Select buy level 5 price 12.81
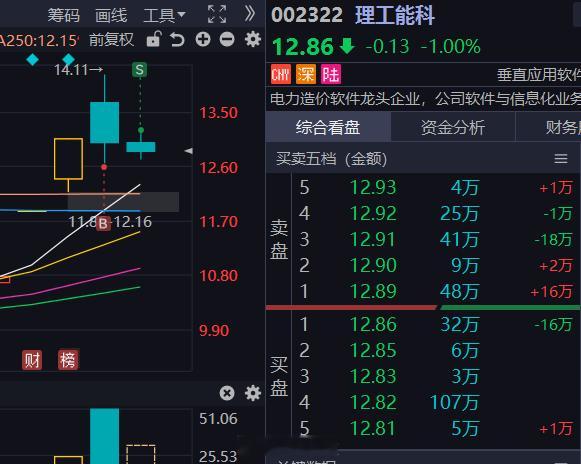This screenshot has width=581, height=464. point(373,428)
